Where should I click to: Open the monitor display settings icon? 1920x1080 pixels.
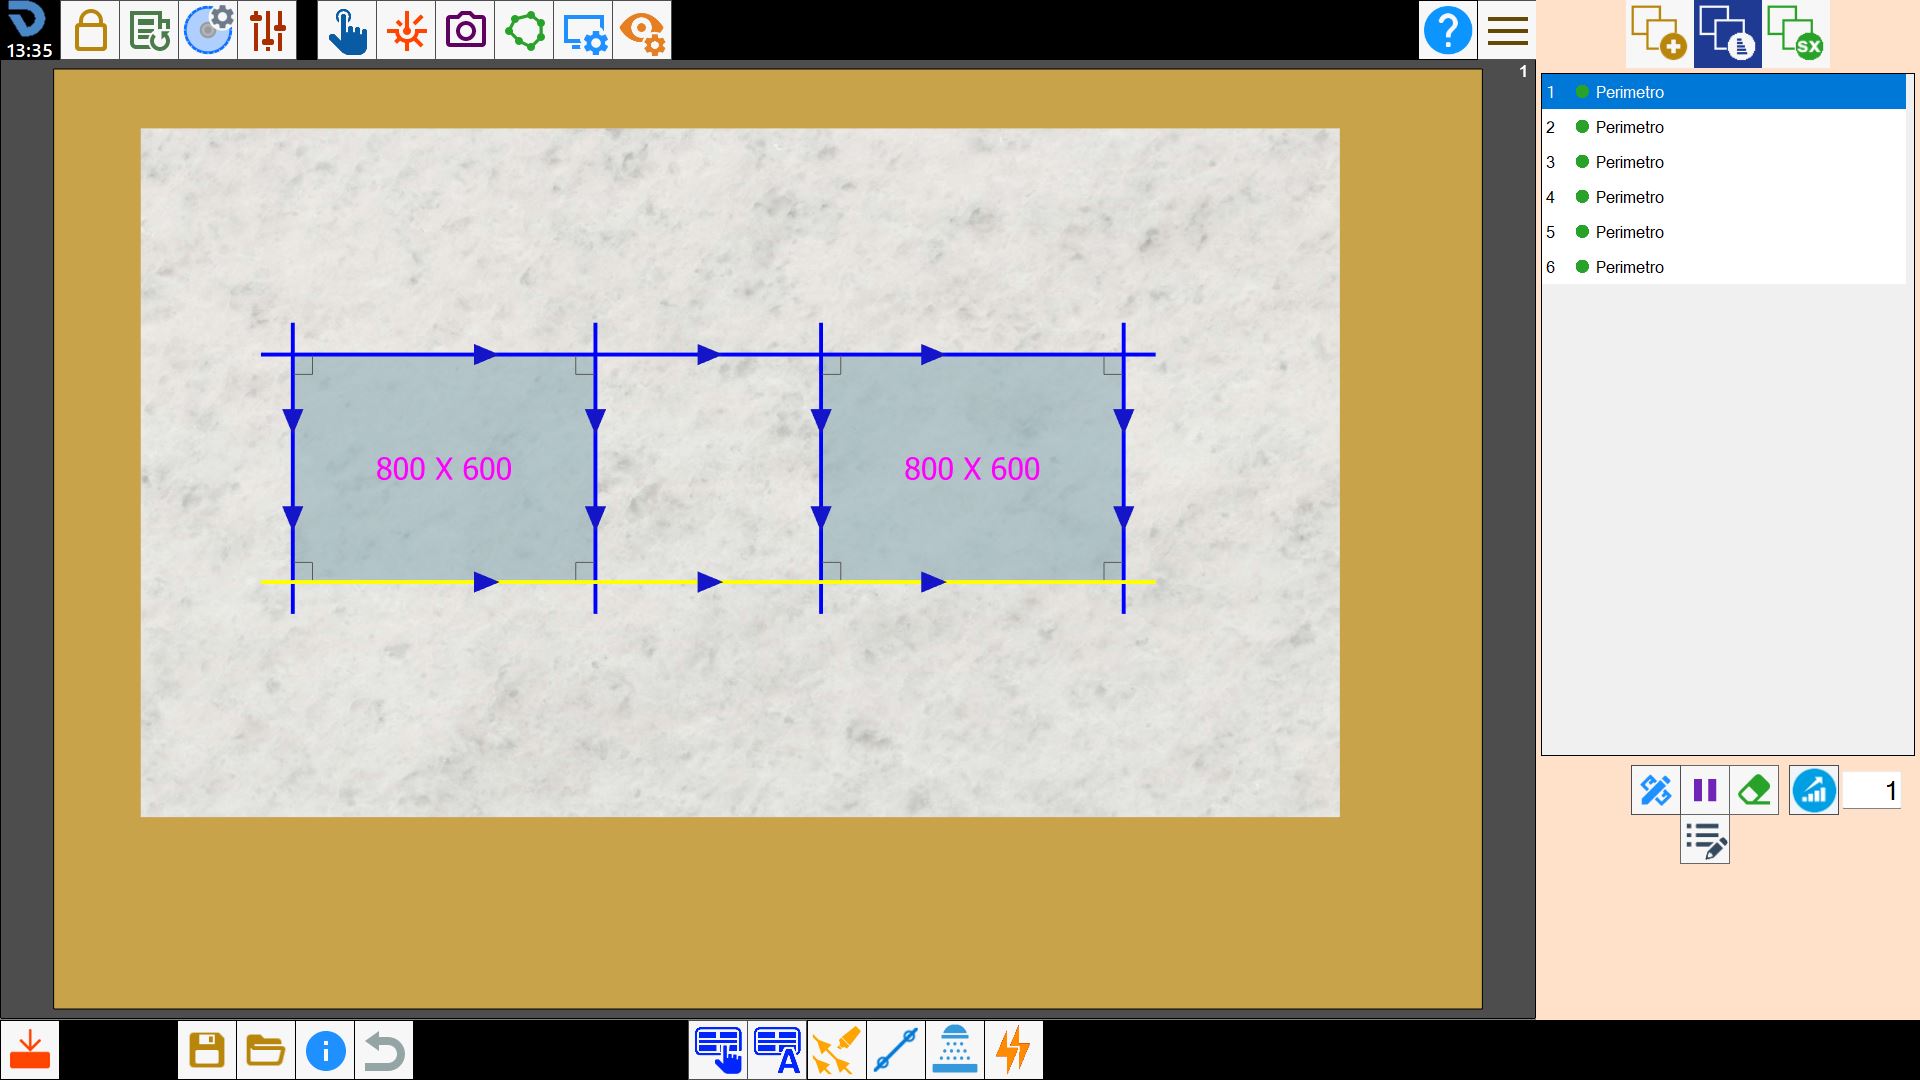click(583, 30)
